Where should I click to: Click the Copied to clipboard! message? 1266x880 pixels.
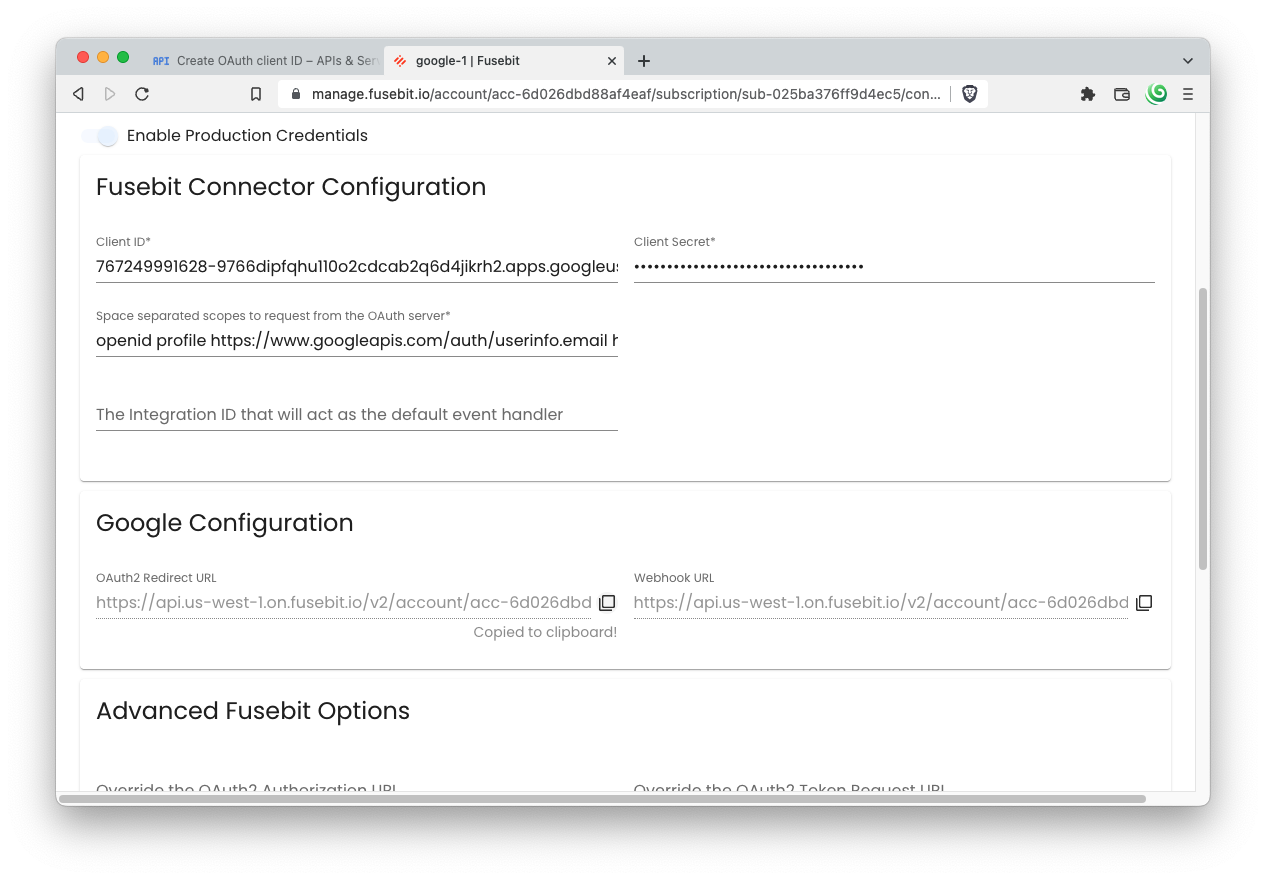pos(545,632)
